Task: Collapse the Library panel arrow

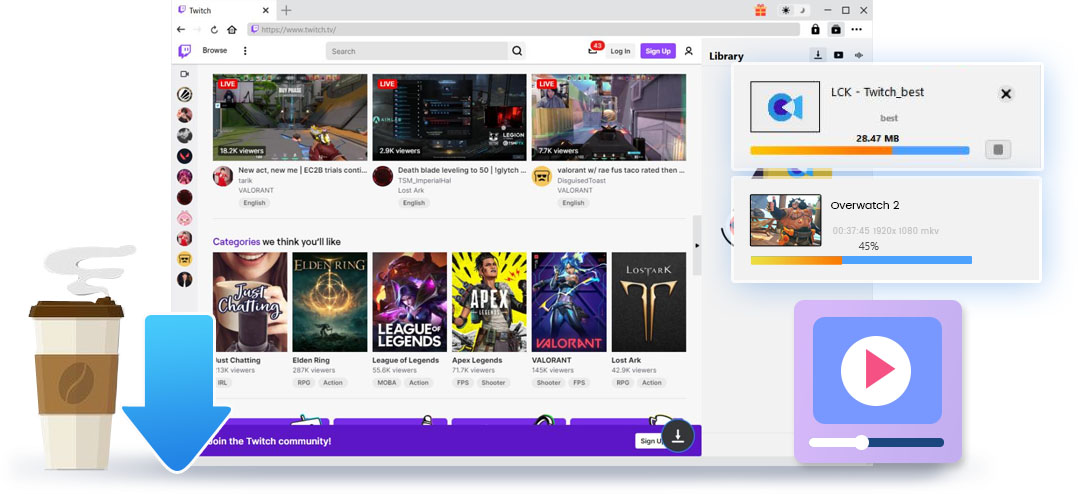Action: pos(696,245)
